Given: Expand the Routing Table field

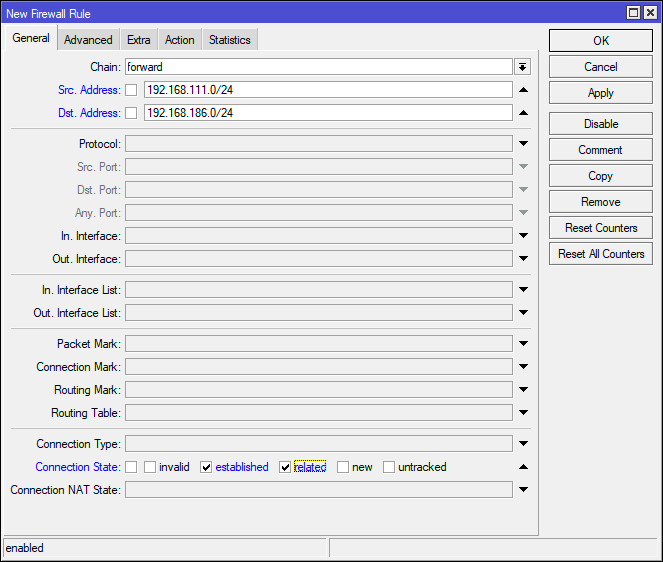Looking at the screenshot, I should click(x=523, y=413).
